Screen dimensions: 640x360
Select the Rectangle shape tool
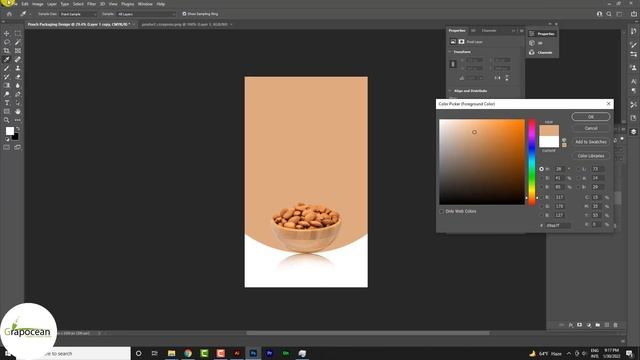[x=7, y=111]
